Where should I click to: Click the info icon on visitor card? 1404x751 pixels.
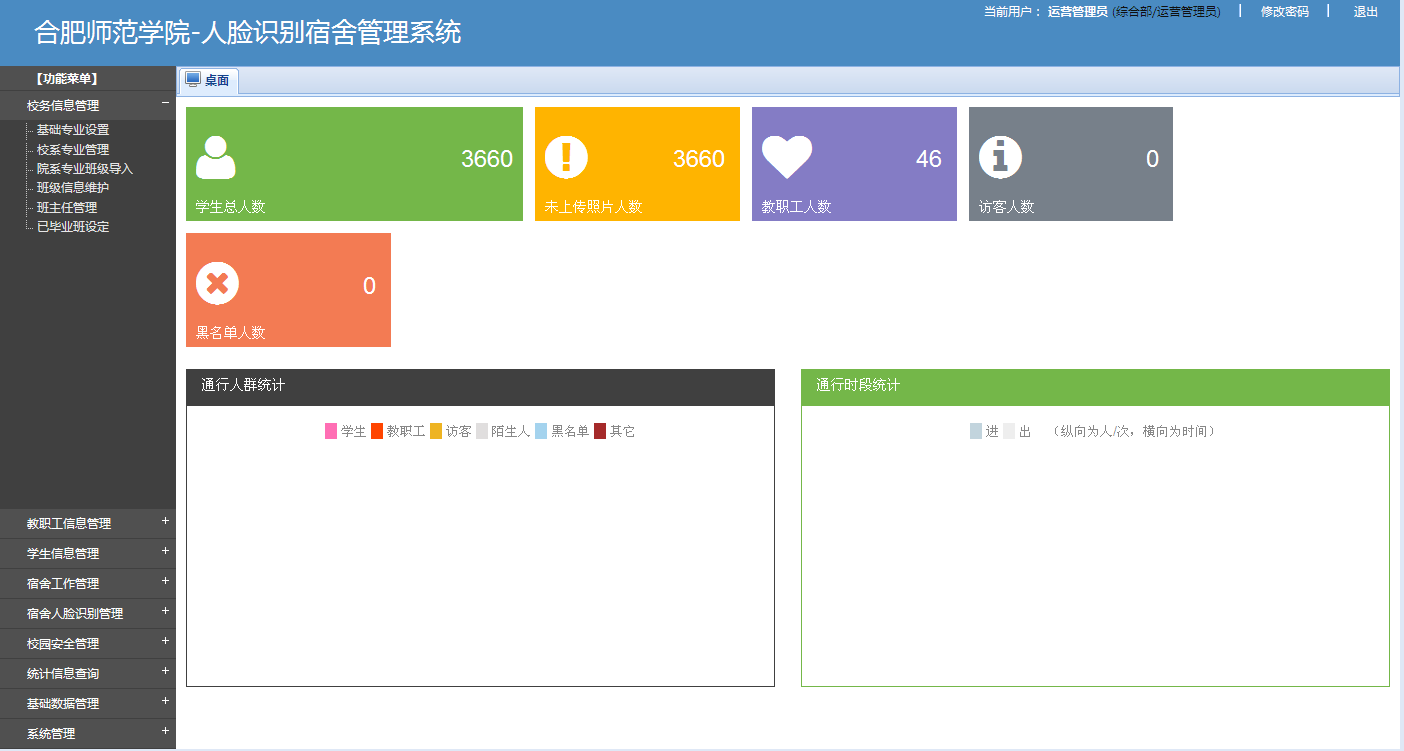1000,157
